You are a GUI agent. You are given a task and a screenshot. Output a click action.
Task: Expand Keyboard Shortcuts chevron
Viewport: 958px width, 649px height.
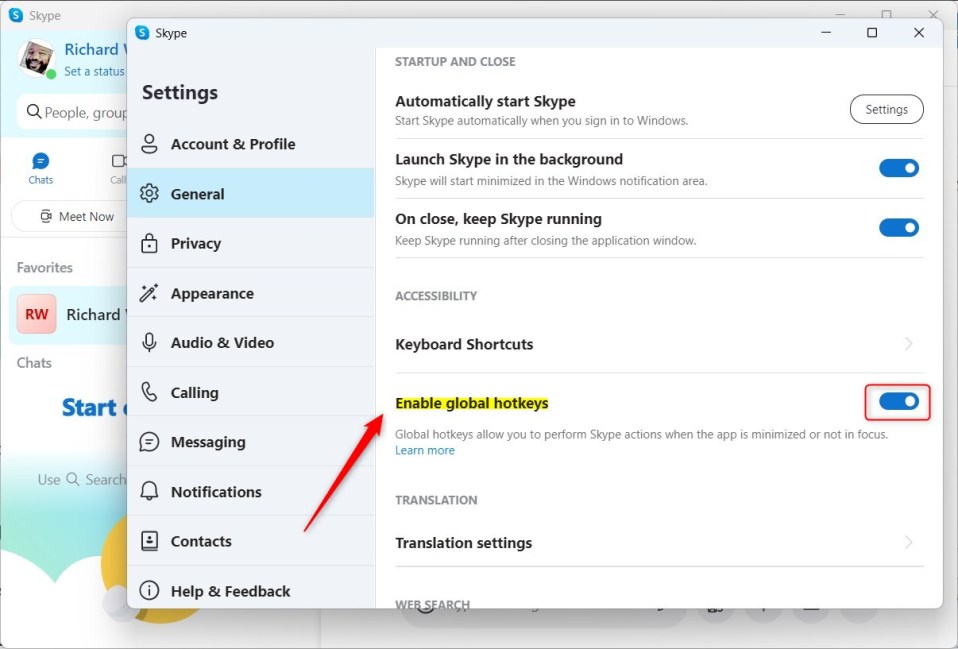click(909, 343)
